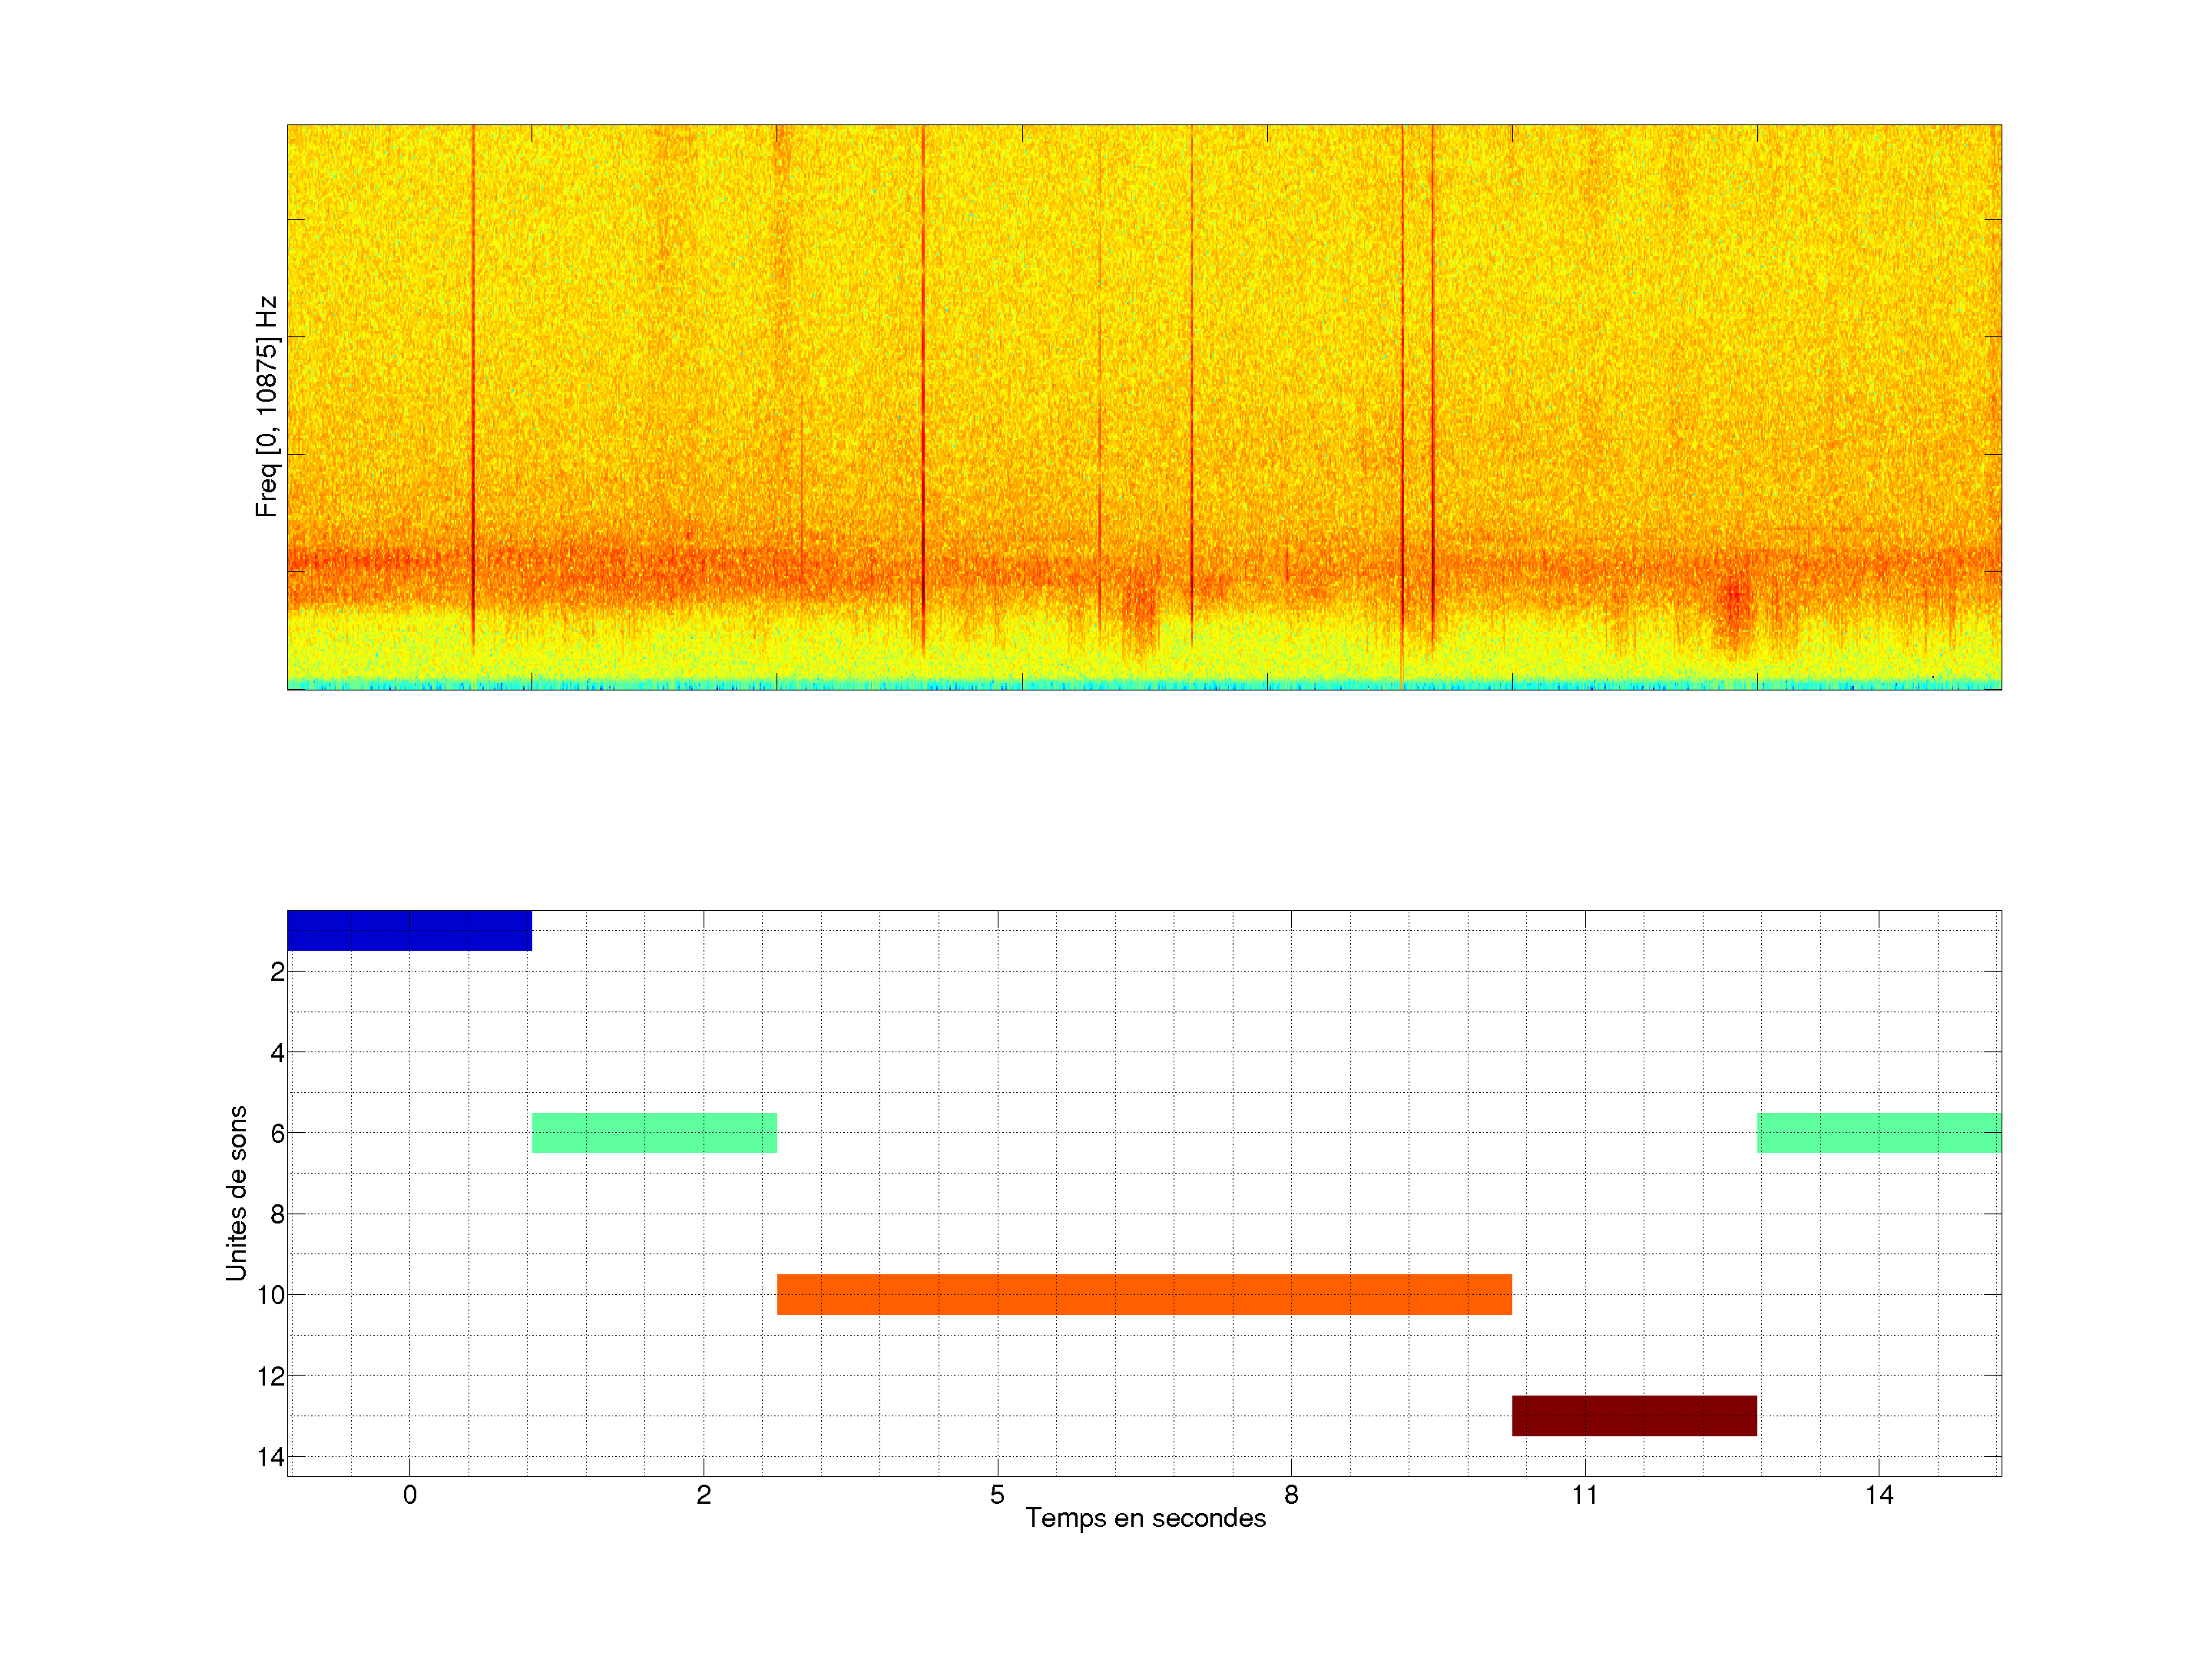Click the "Temps en secondes" axis label
This screenshot has width=2212, height=1659.
coord(1145,1518)
